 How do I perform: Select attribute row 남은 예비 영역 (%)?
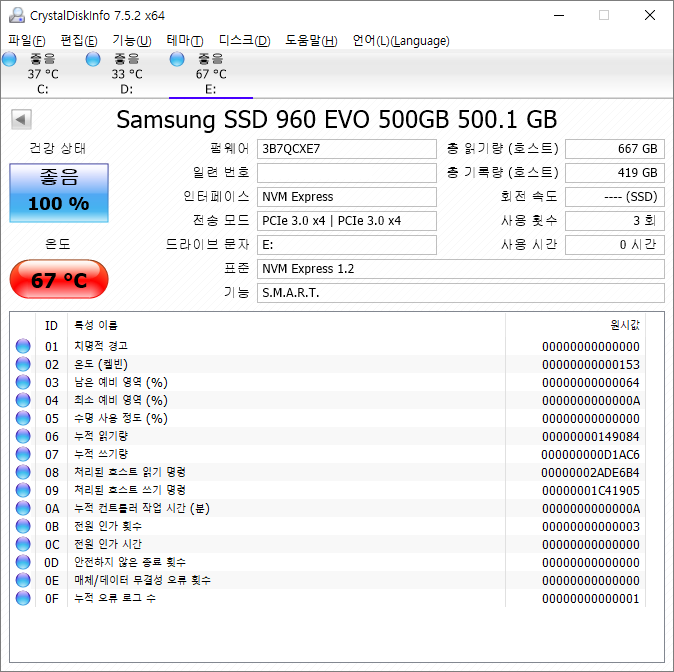(328, 382)
